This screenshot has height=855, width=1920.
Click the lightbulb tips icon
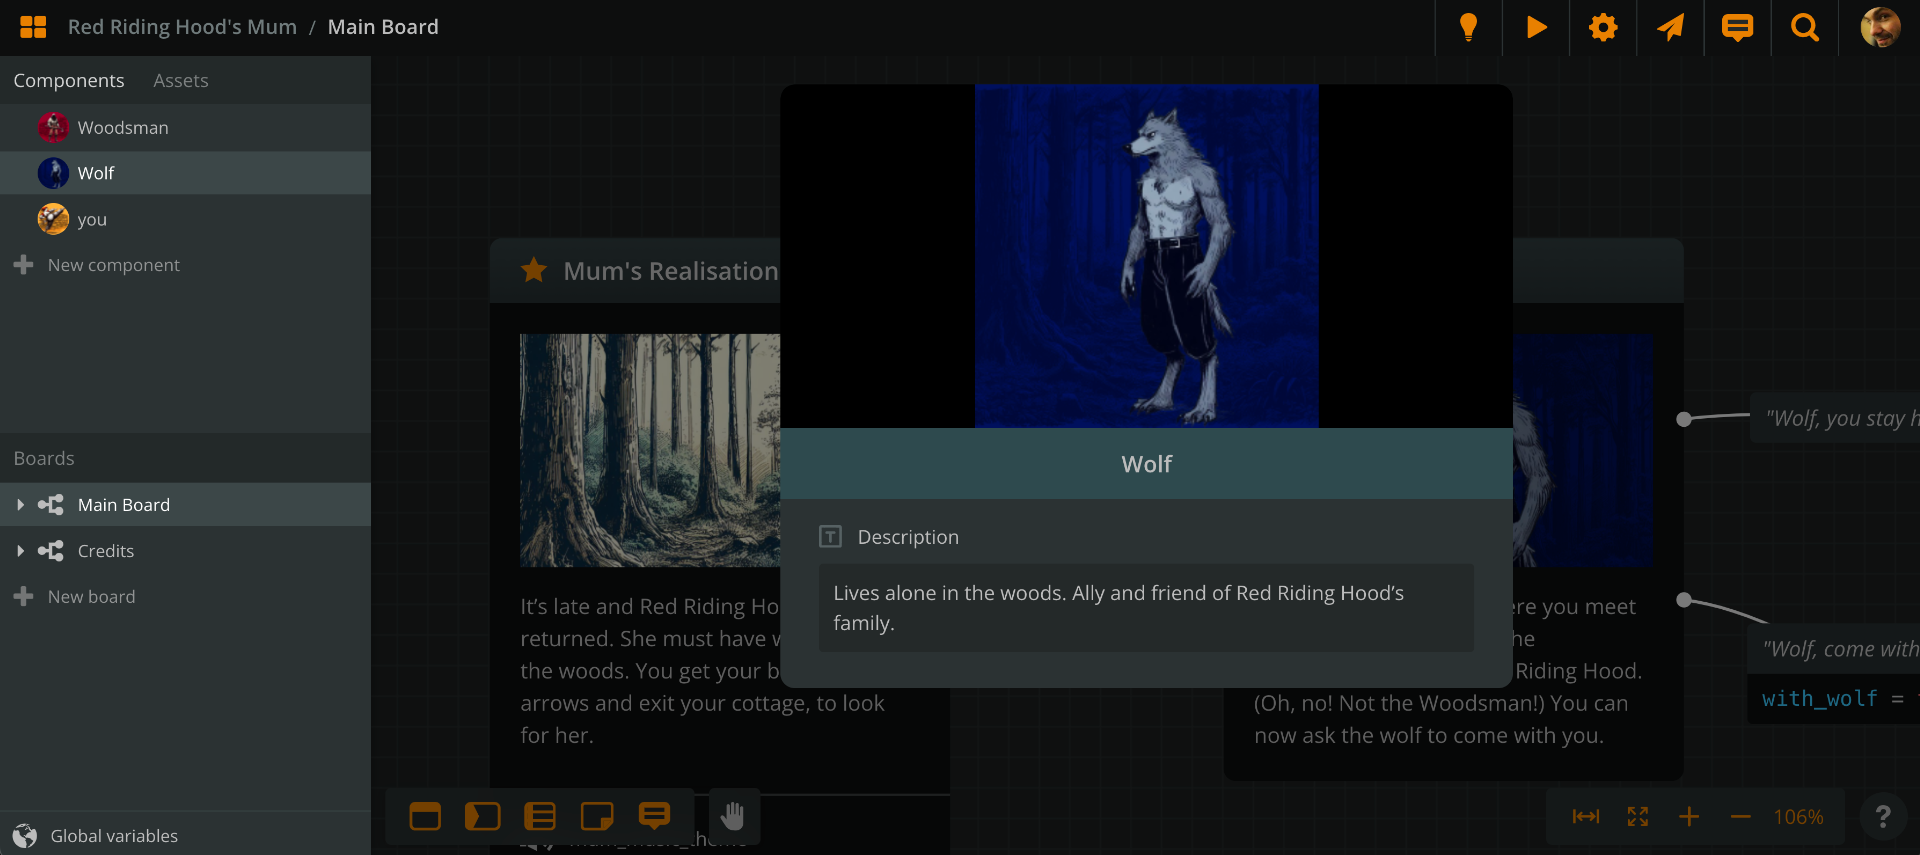click(1468, 27)
